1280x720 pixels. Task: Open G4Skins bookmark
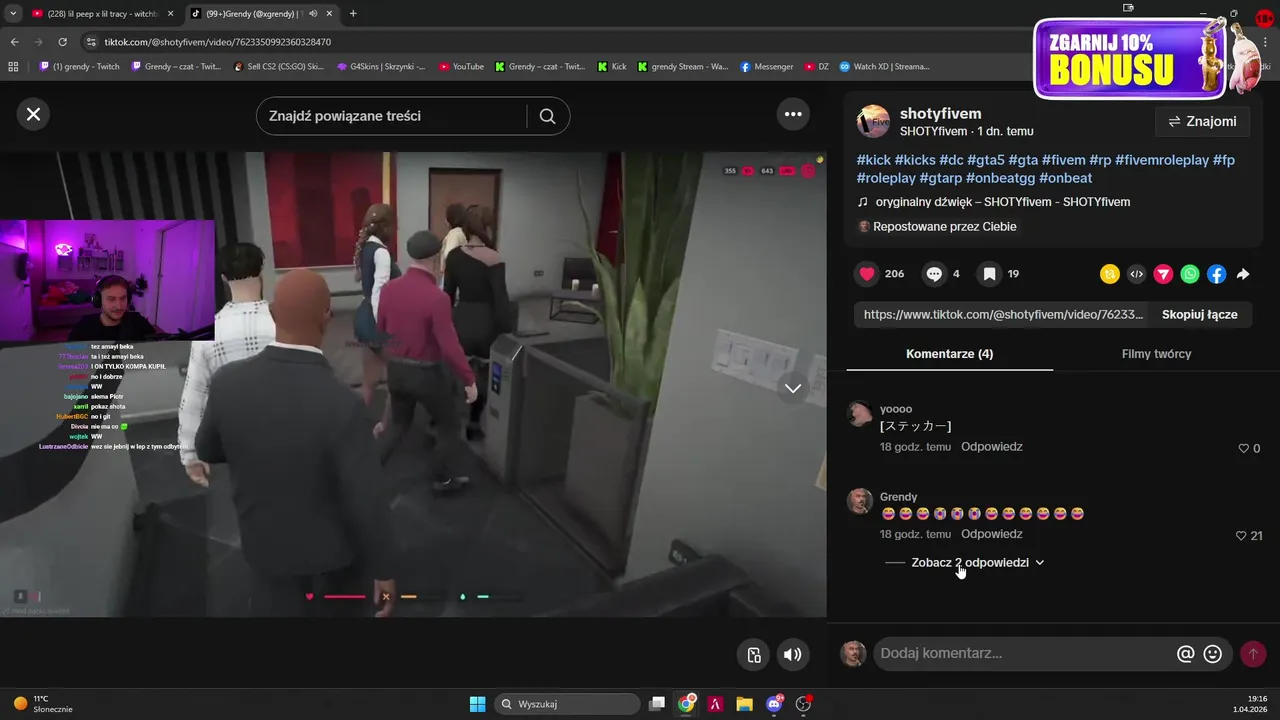coord(381,67)
